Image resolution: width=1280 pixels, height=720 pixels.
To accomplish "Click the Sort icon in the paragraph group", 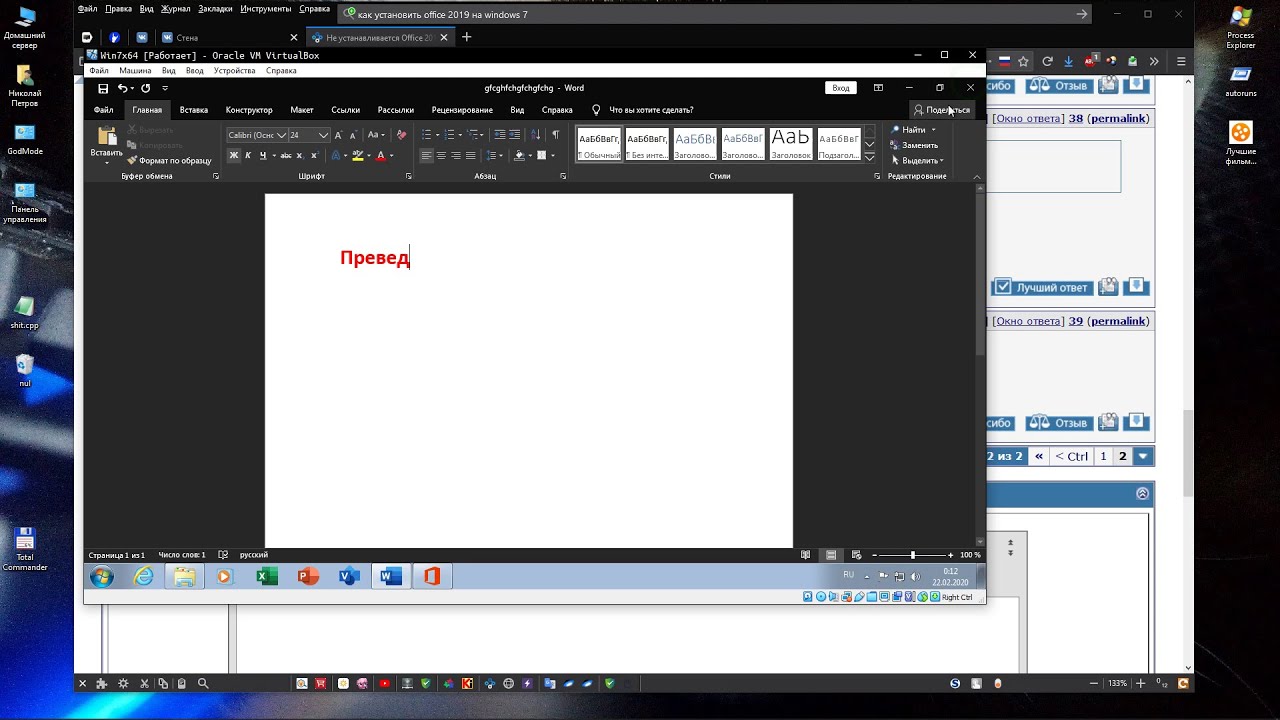I will [x=535, y=135].
